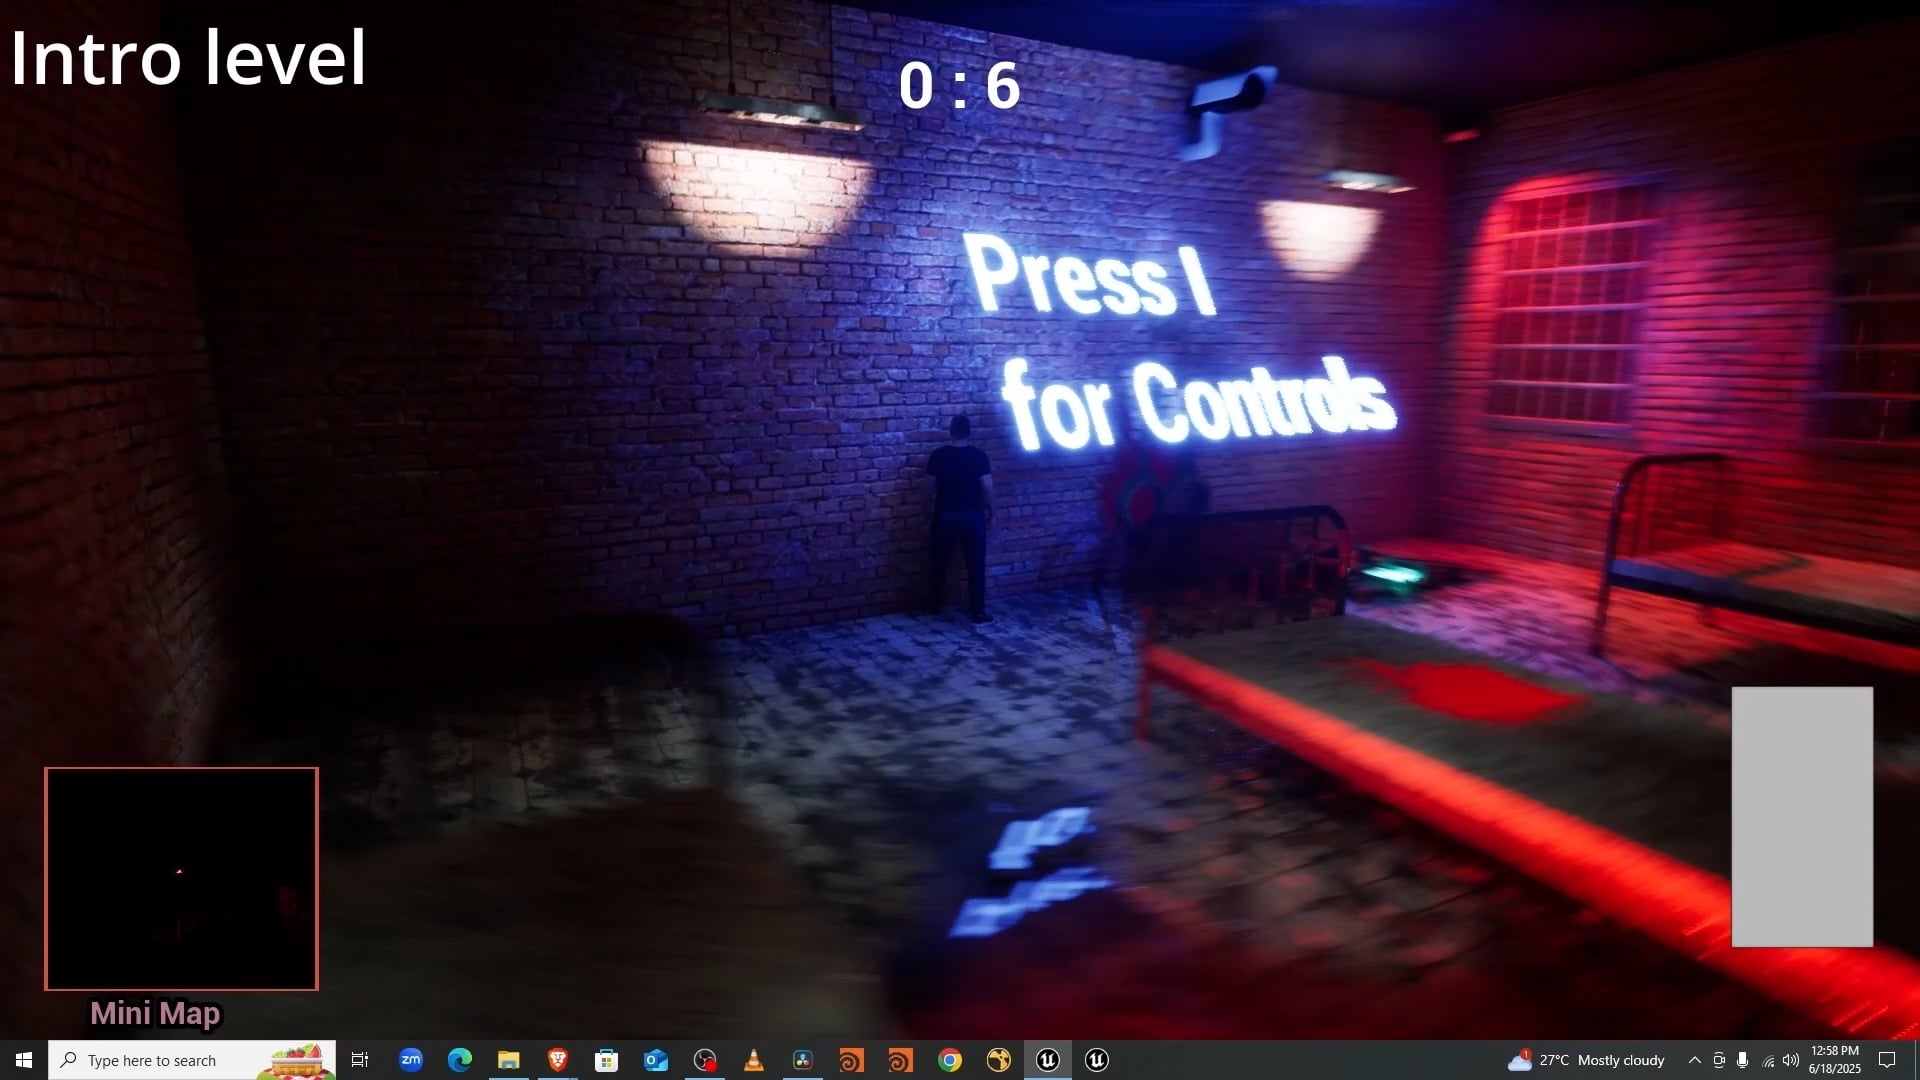Image resolution: width=1920 pixels, height=1080 pixels.
Task: Open Google Chrome from the taskbar
Action: coord(950,1060)
